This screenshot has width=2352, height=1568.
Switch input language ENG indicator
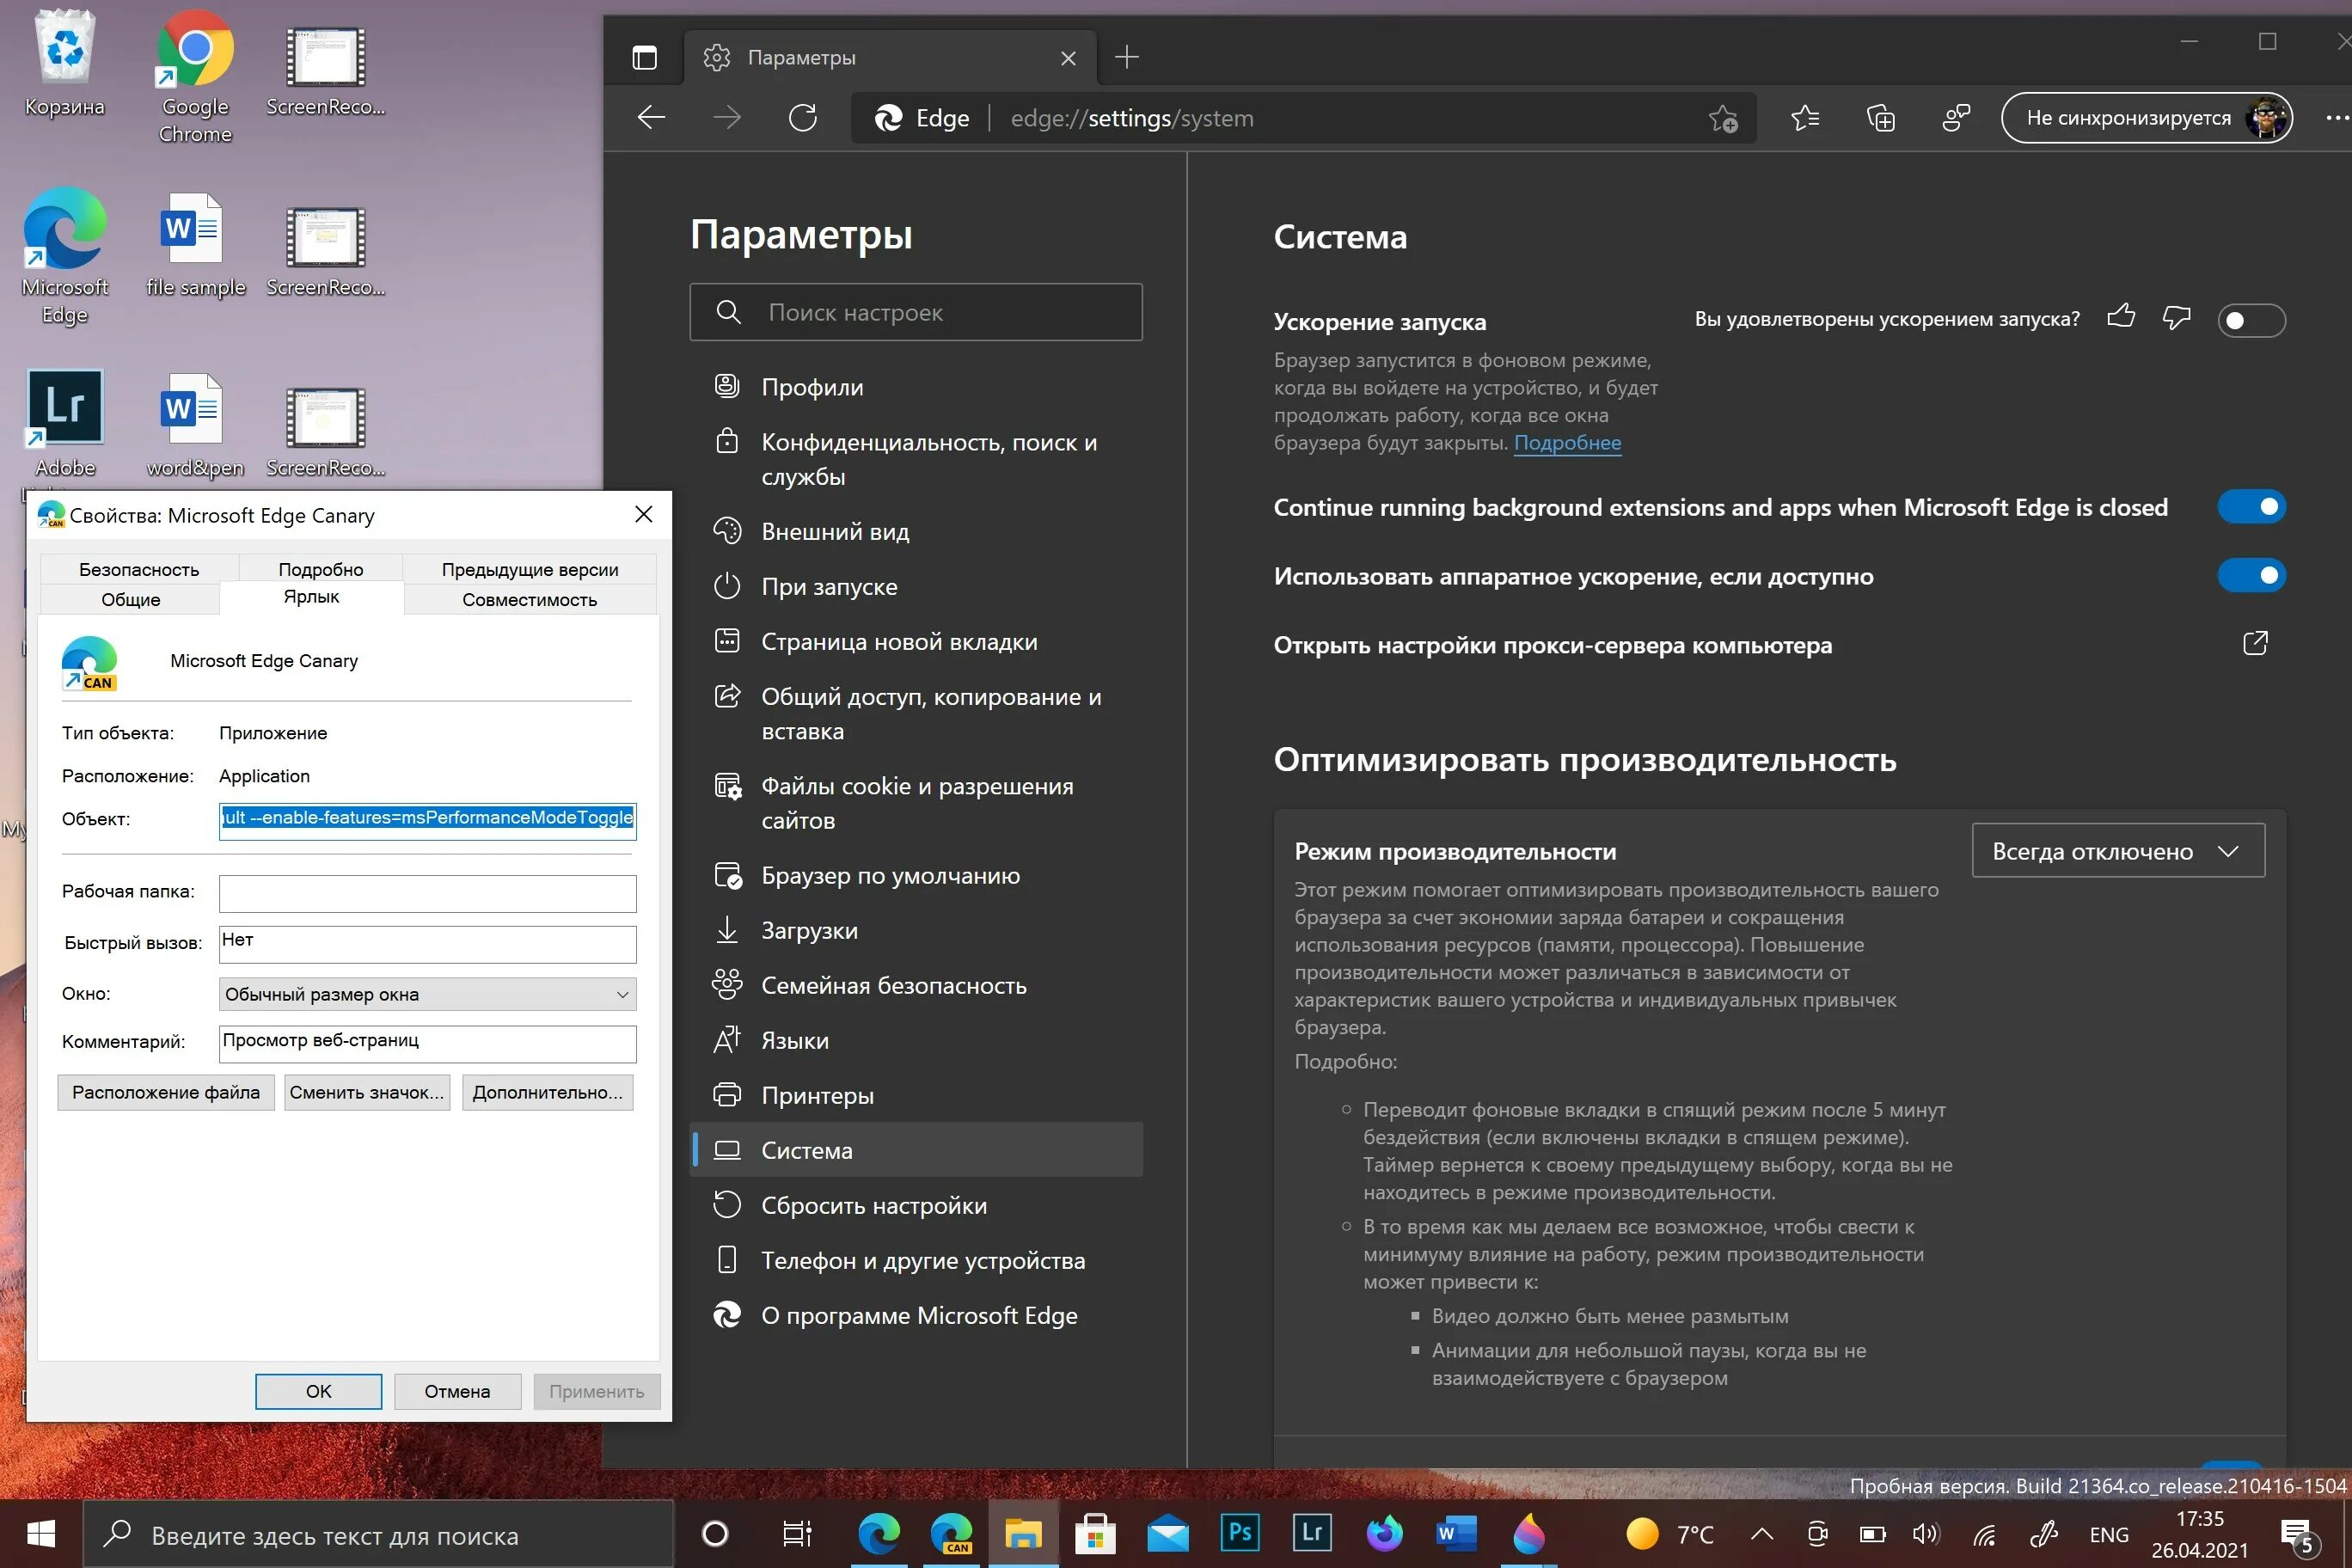pyautogui.click(x=2109, y=1534)
